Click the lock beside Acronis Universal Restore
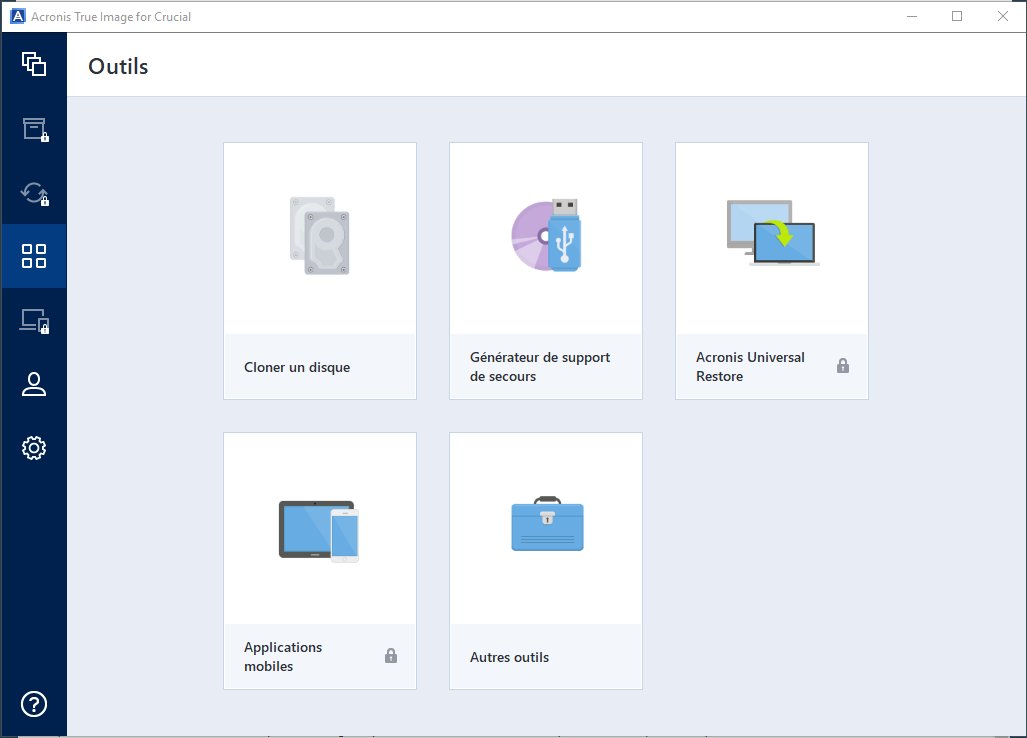This screenshot has width=1027, height=738. point(843,366)
